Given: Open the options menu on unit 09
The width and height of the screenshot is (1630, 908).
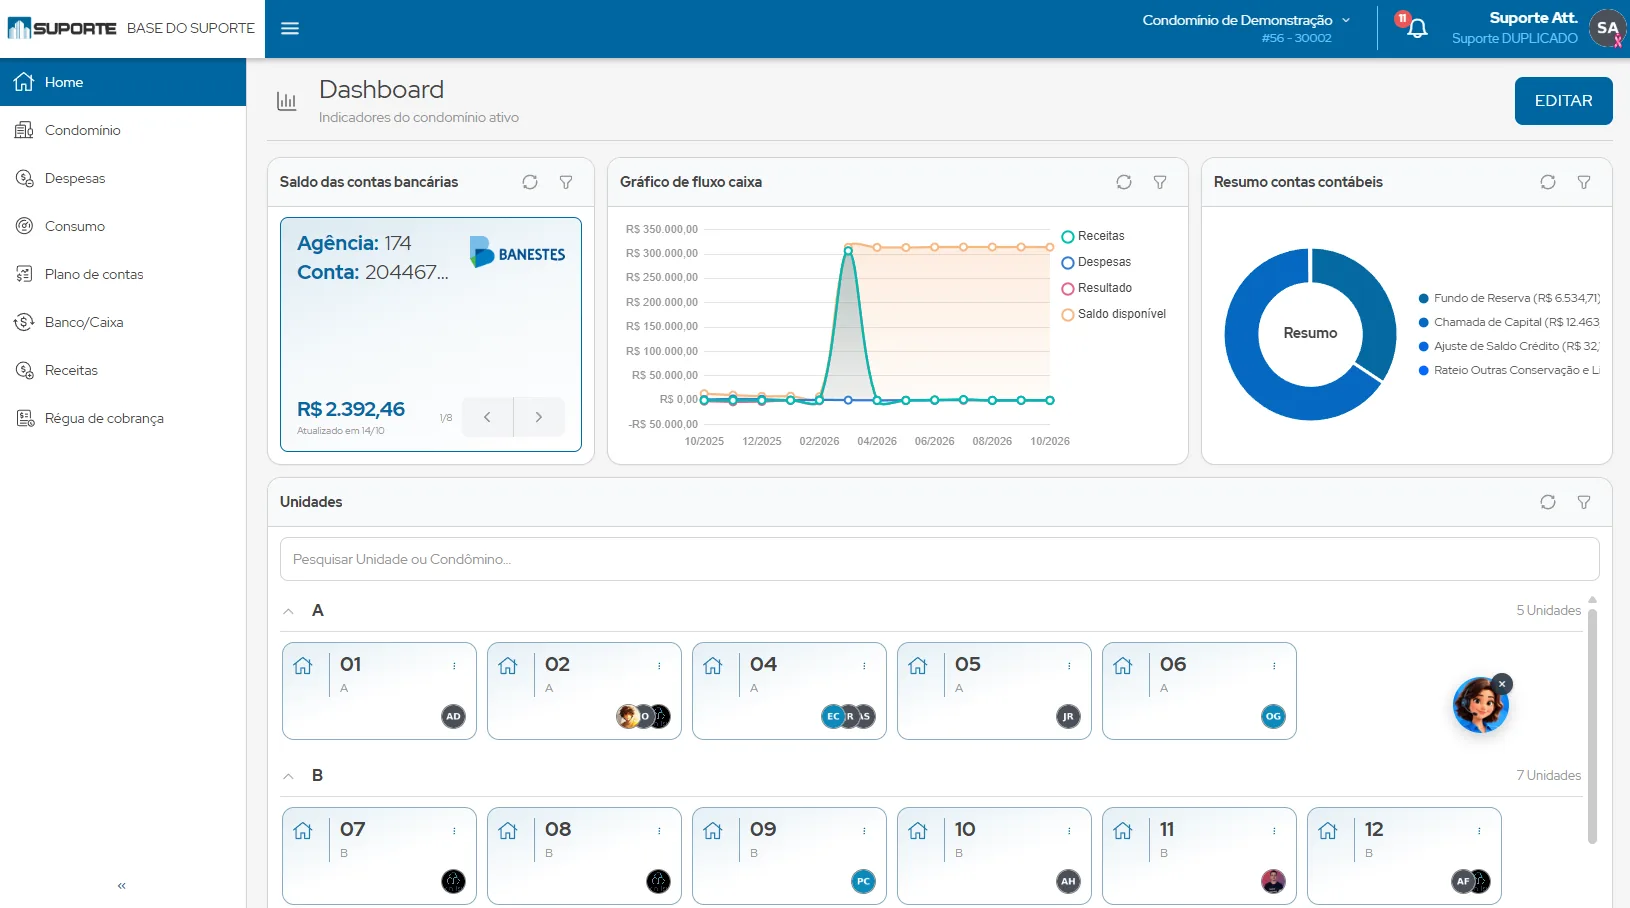Looking at the screenshot, I should click(864, 831).
